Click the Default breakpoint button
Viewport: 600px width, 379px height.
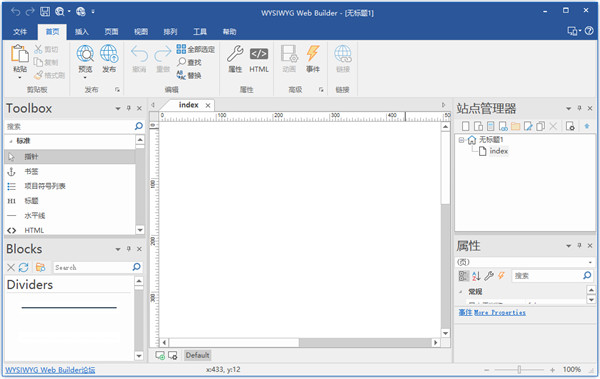[x=197, y=355]
